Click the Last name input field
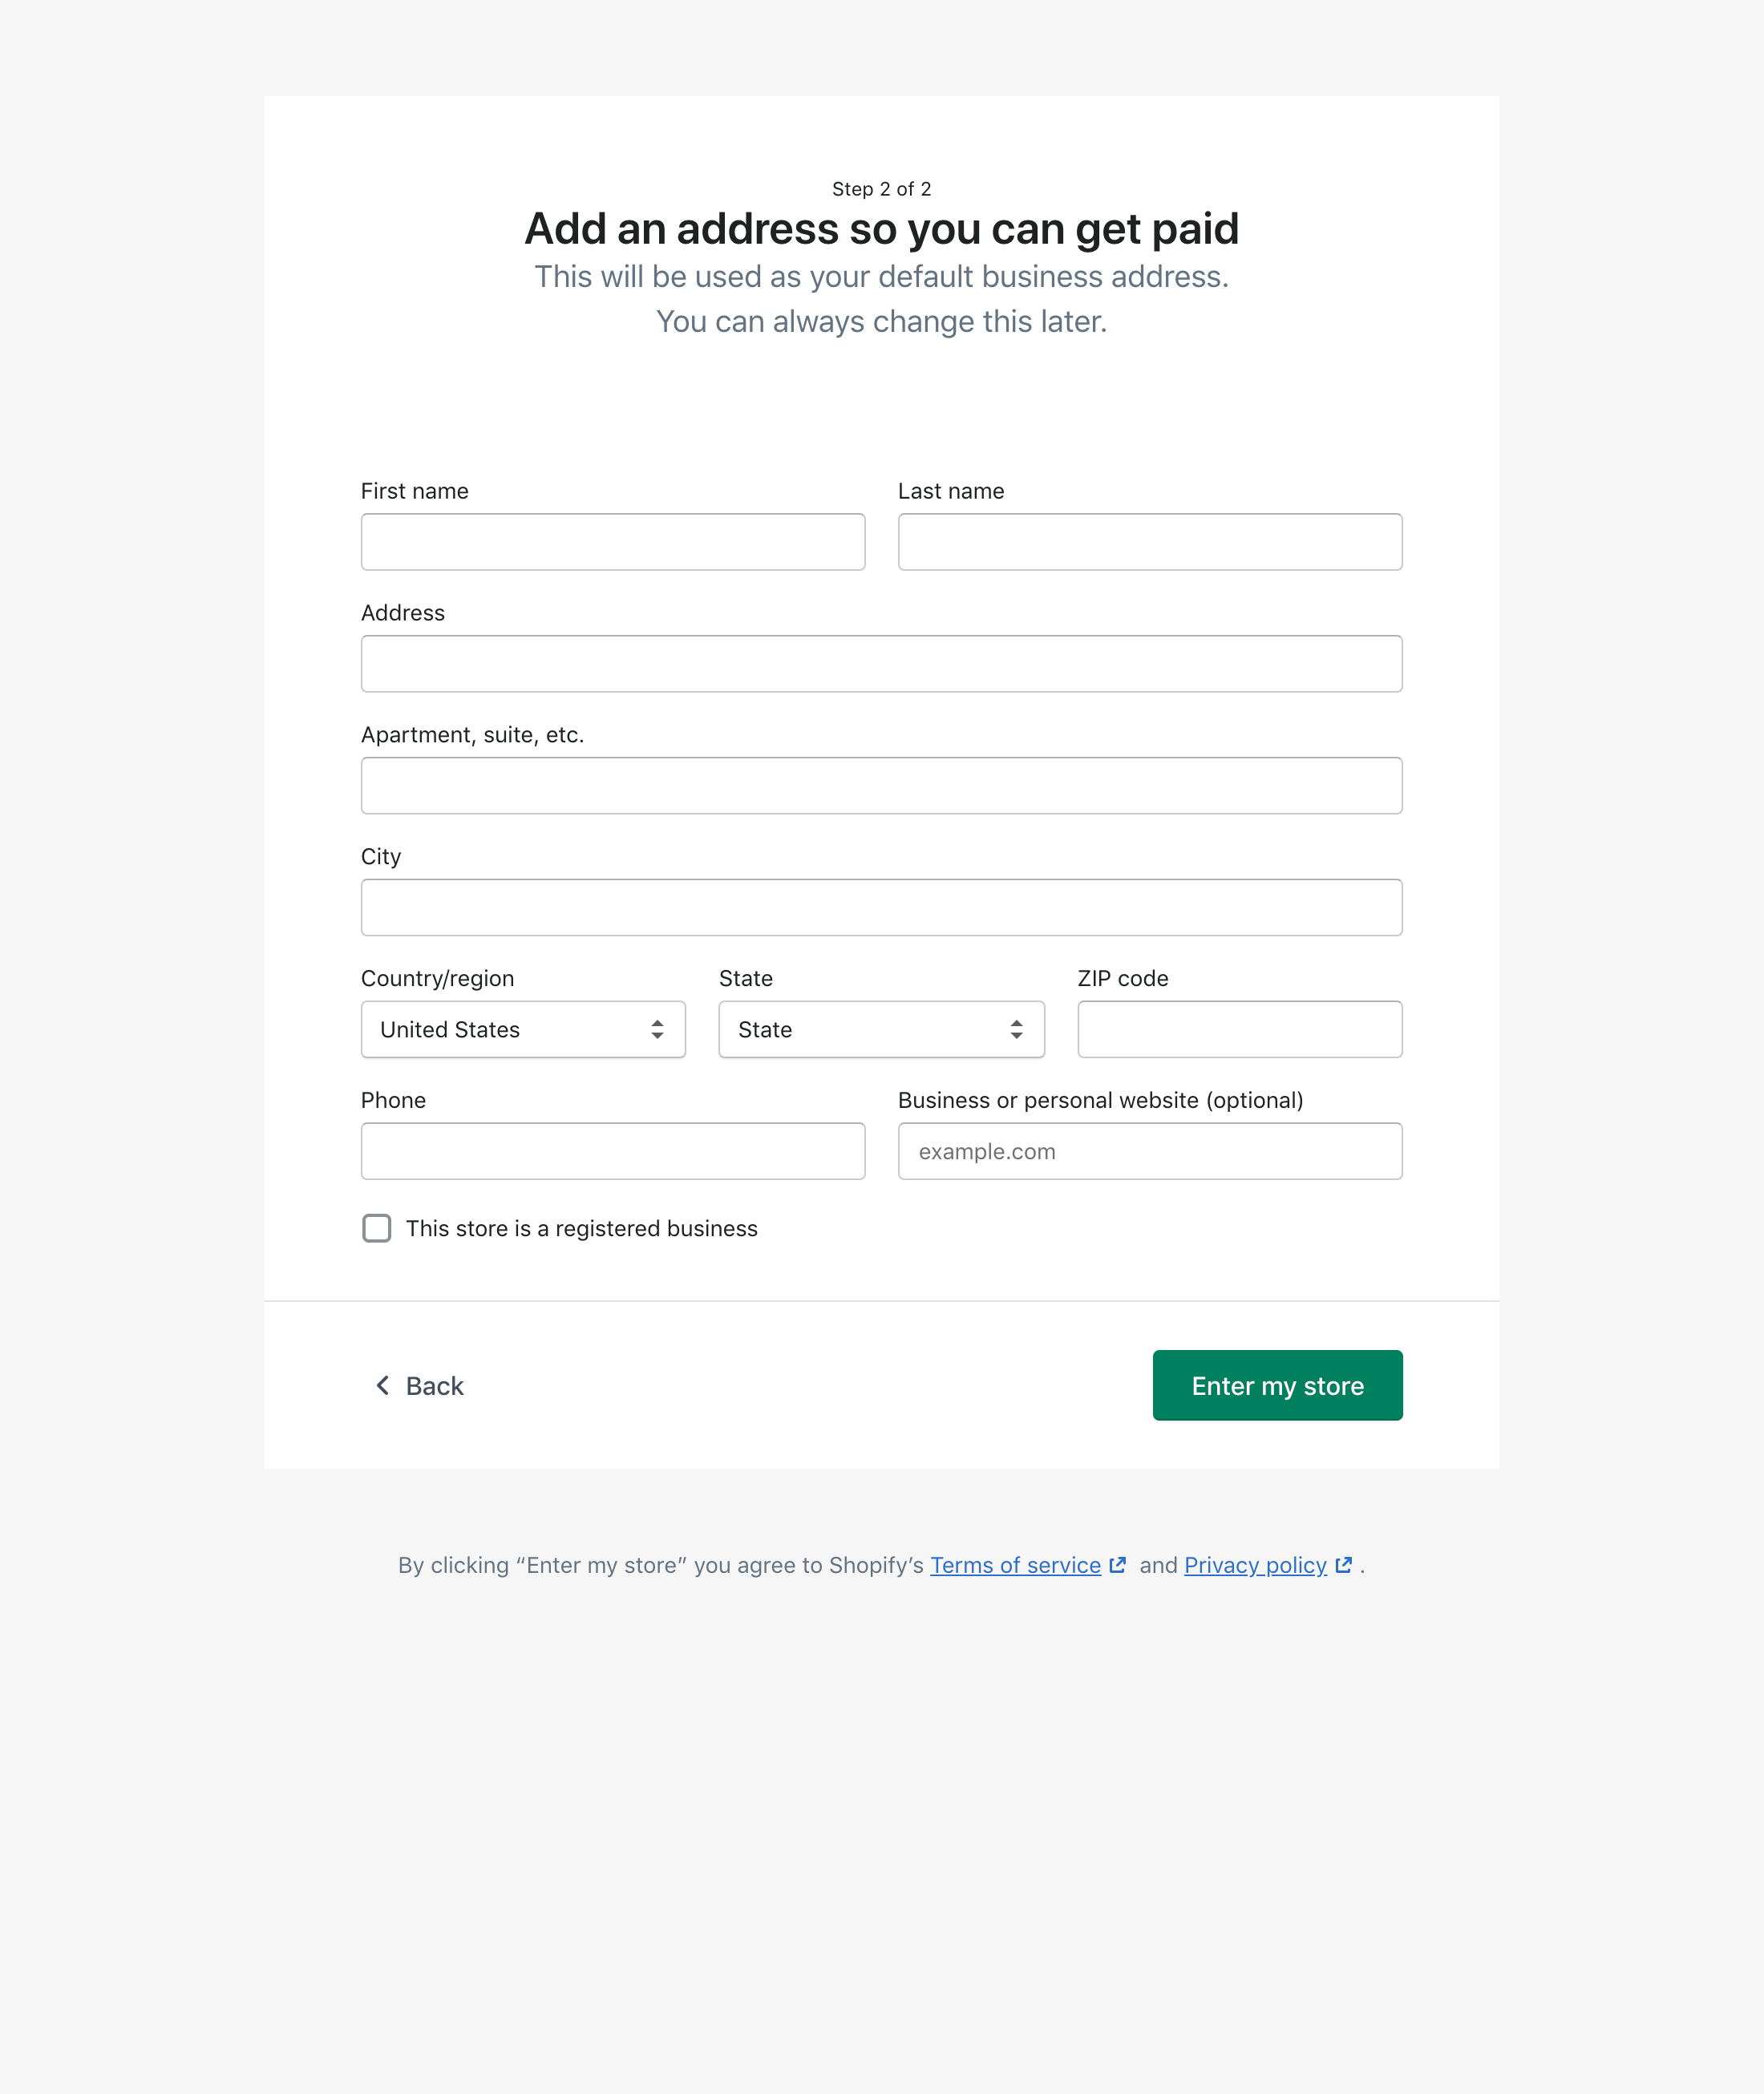The height and width of the screenshot is (2094, 1764). tap(1150, 541)
